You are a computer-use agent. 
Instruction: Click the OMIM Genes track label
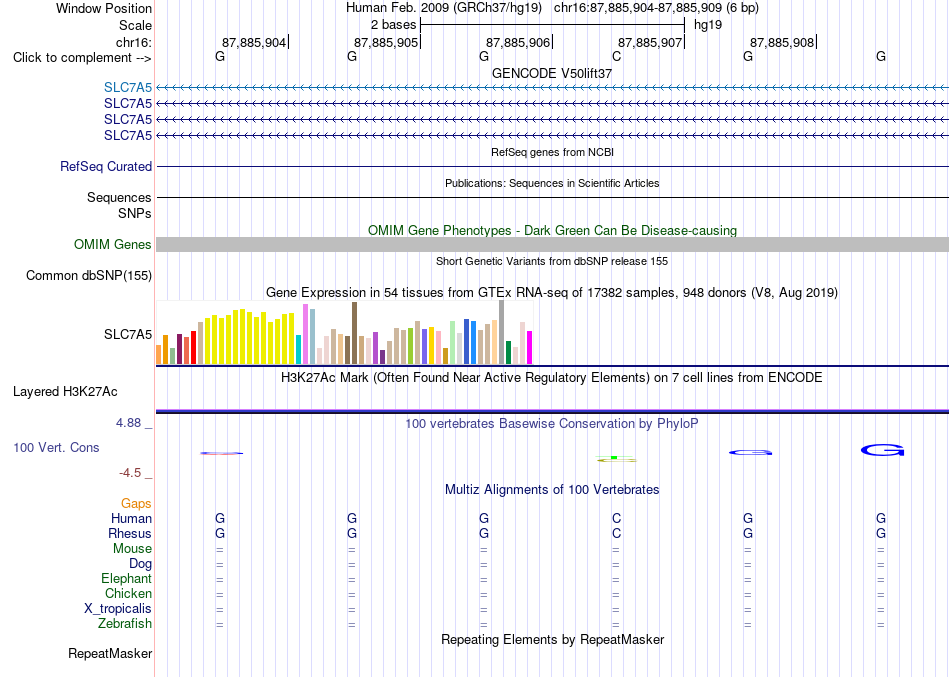tap(113, 244)
